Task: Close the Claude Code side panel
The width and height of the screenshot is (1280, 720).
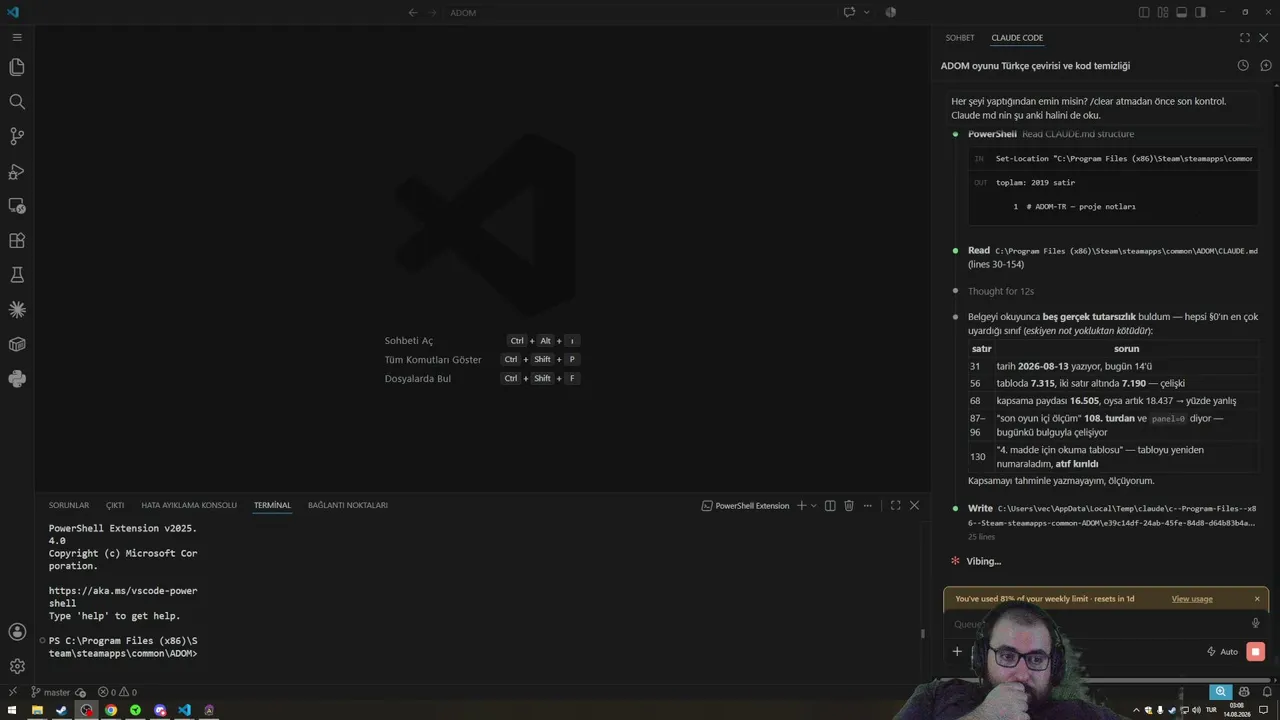Action: [x=1264, y=38]
